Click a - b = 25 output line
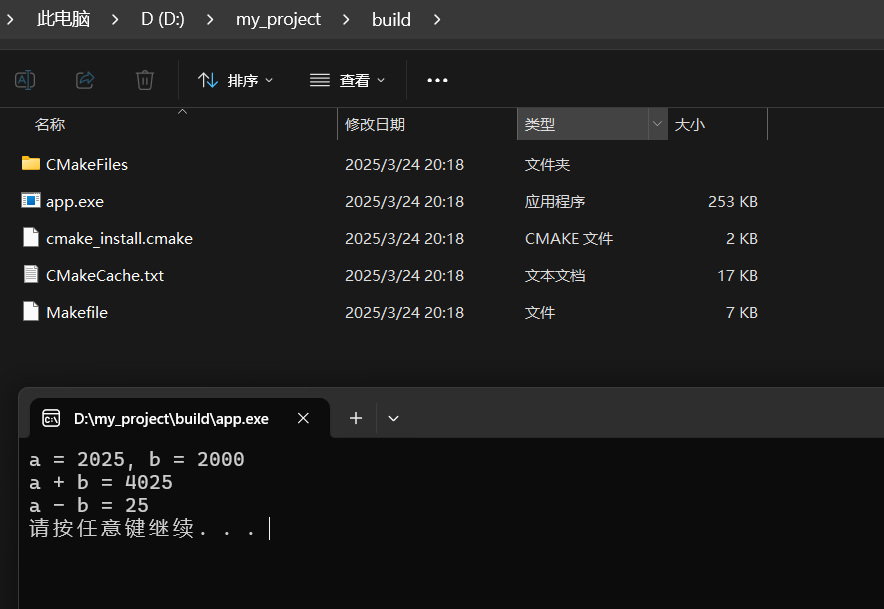The image size is (884, 609). coord(89,505)
